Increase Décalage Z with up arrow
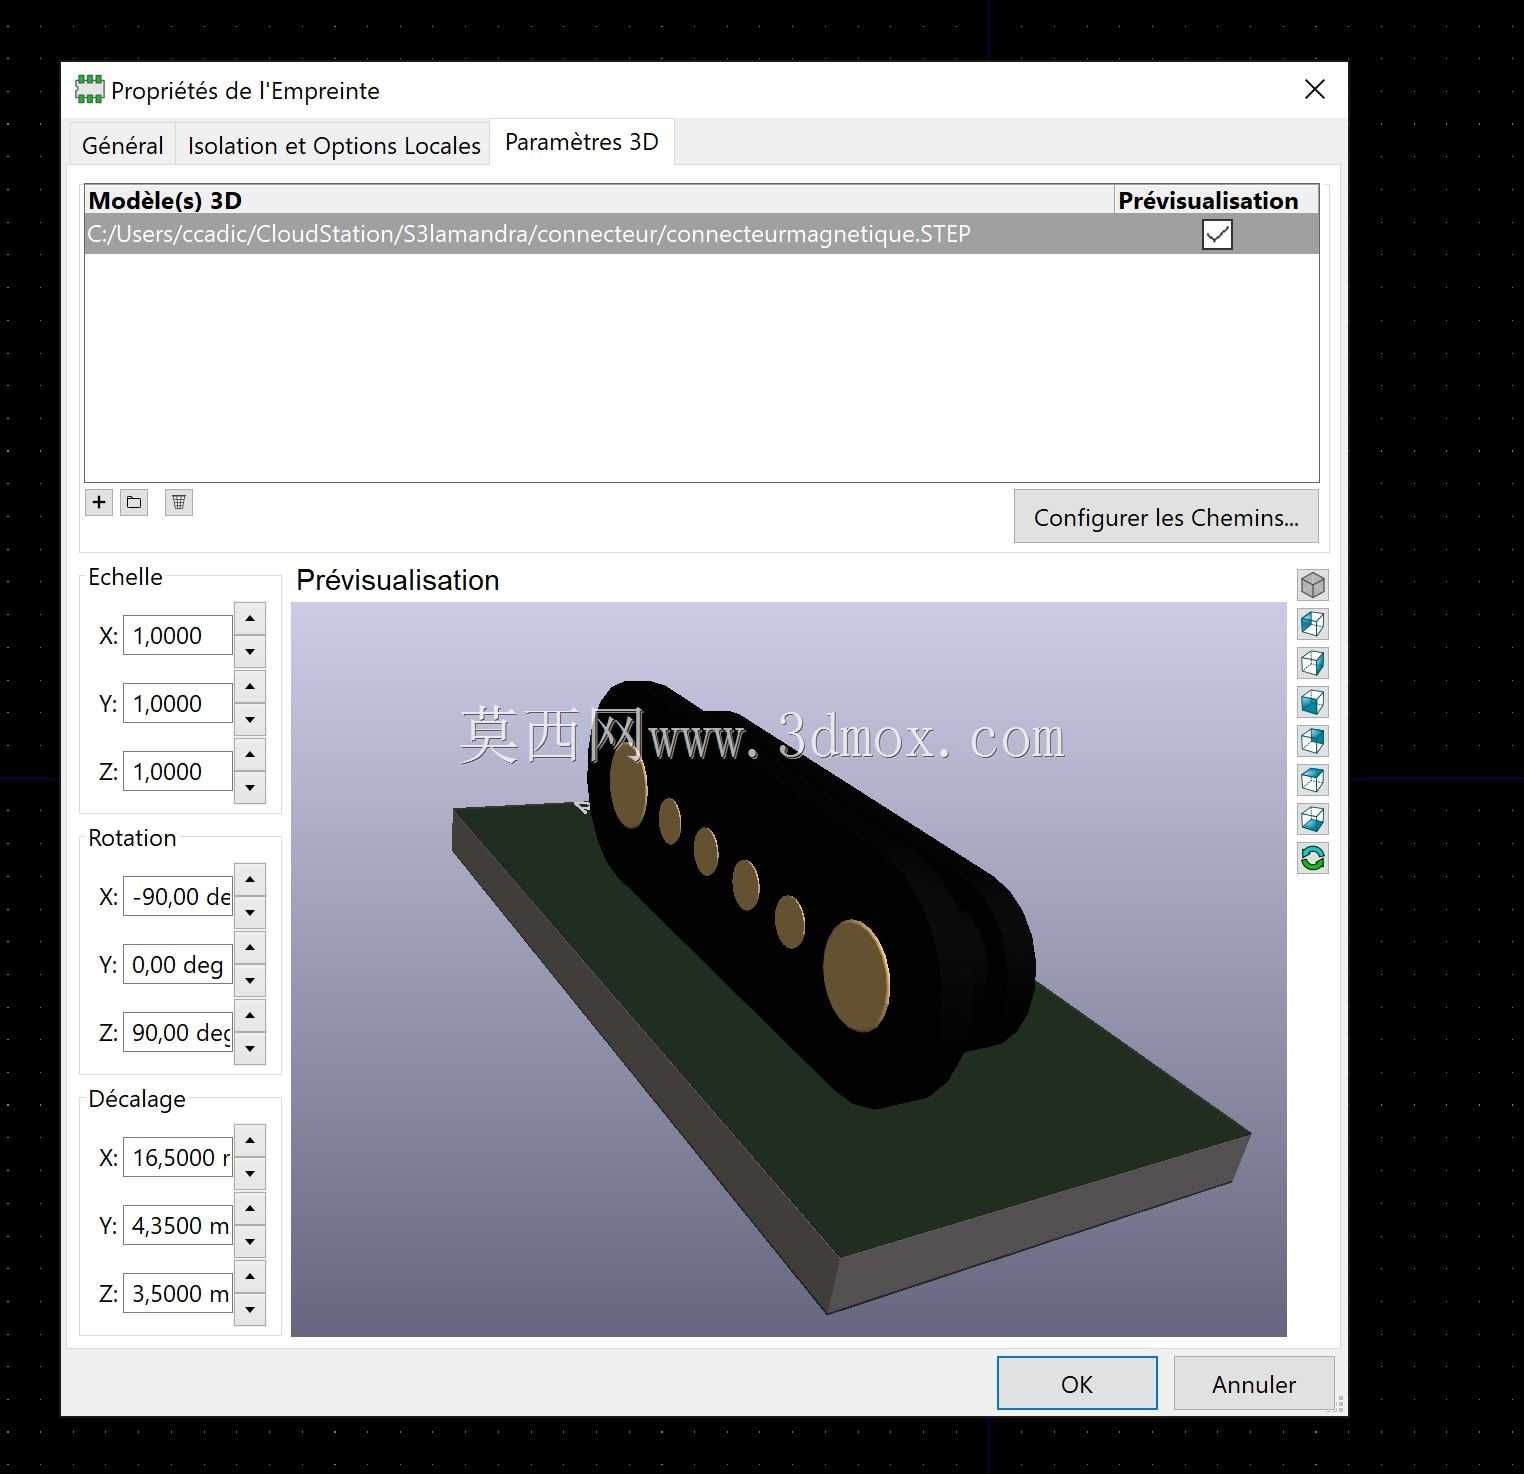This screenshot has width=1524, height=1474. click(250, 1276)
